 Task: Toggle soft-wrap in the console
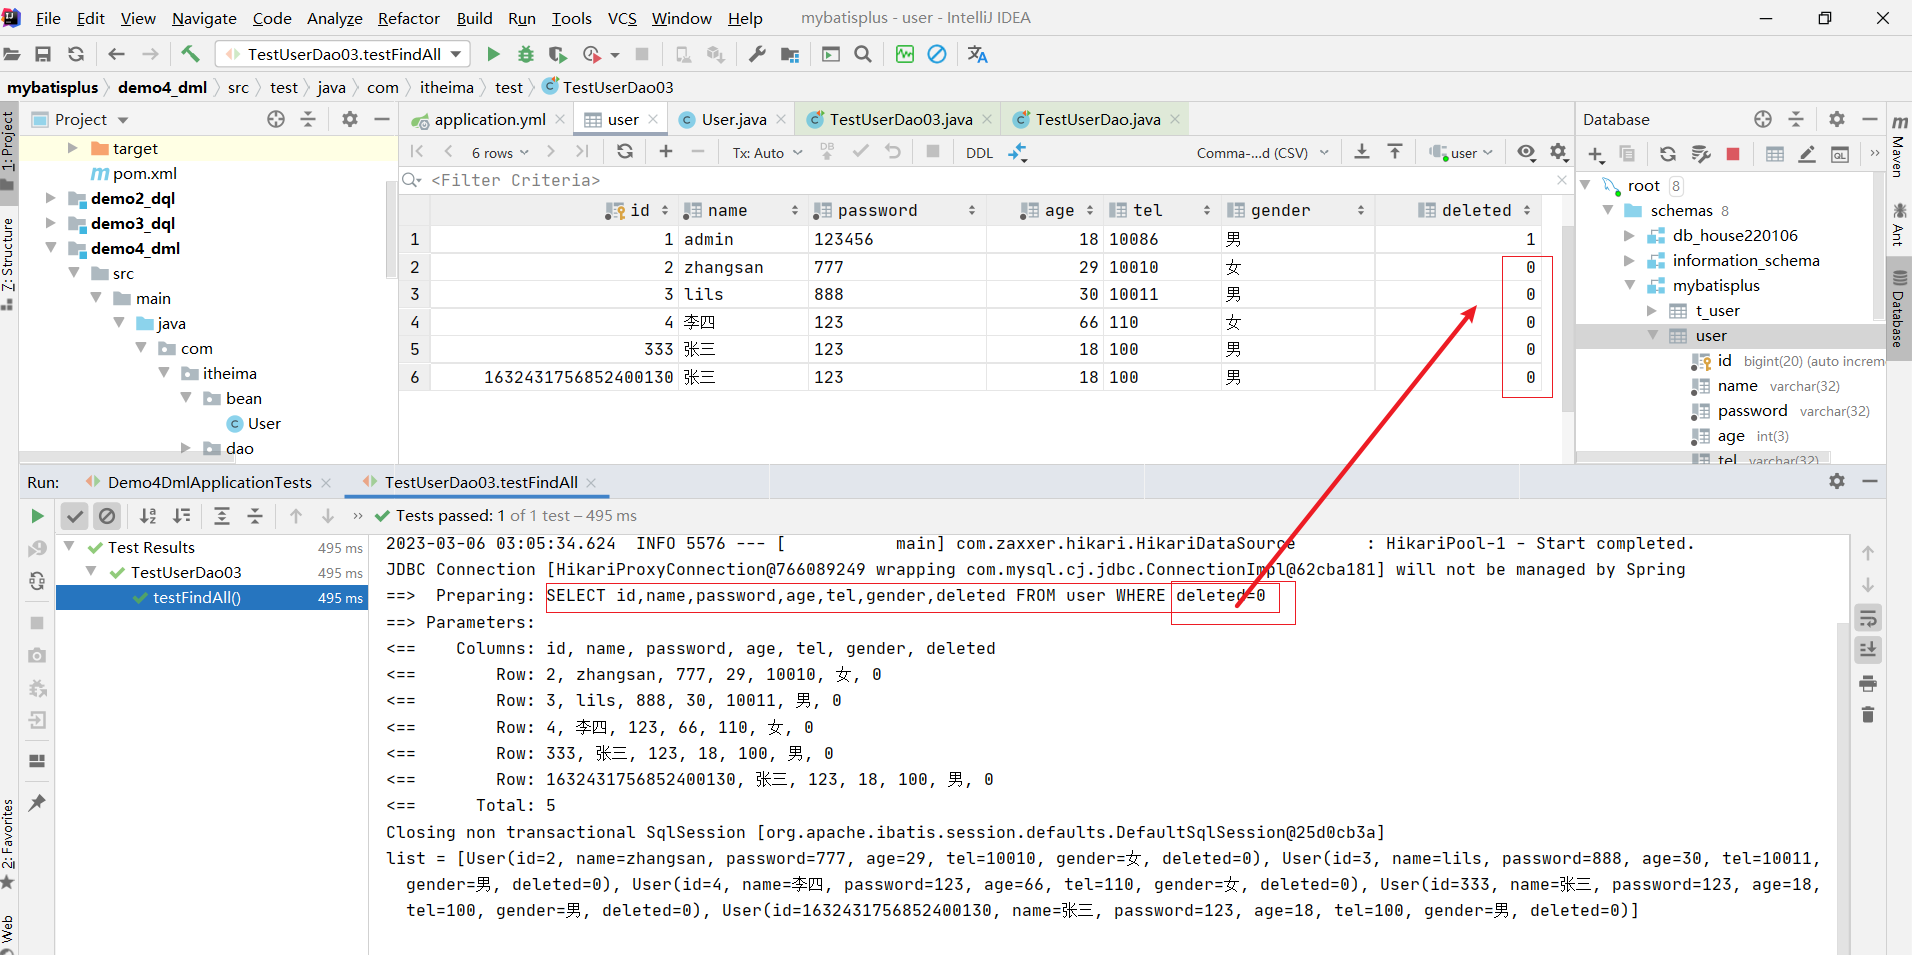[1868, 618]
